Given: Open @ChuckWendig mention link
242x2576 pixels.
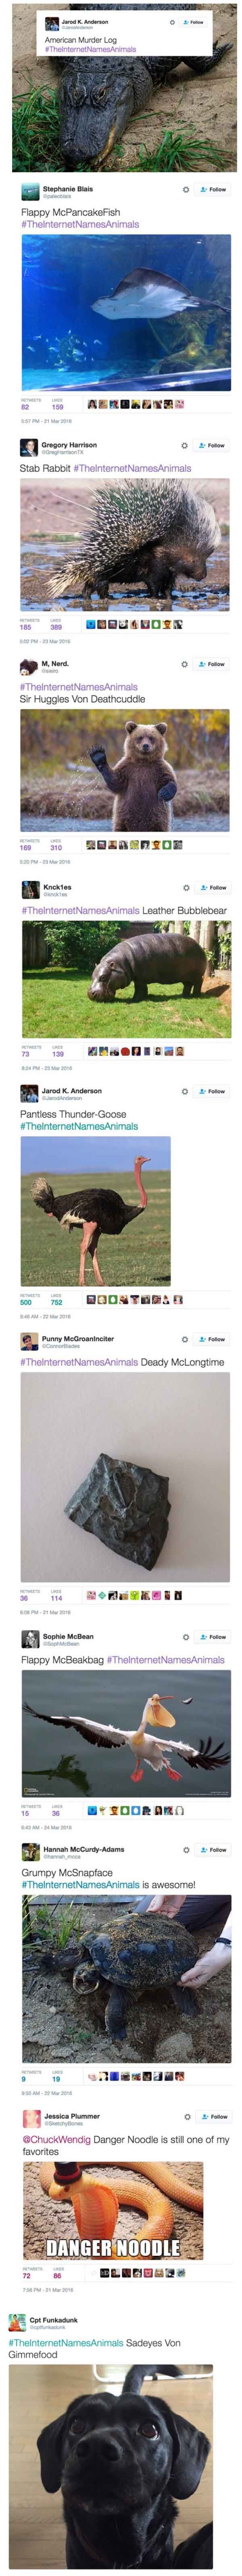Looking at the screenshot, I should 57,2140.
